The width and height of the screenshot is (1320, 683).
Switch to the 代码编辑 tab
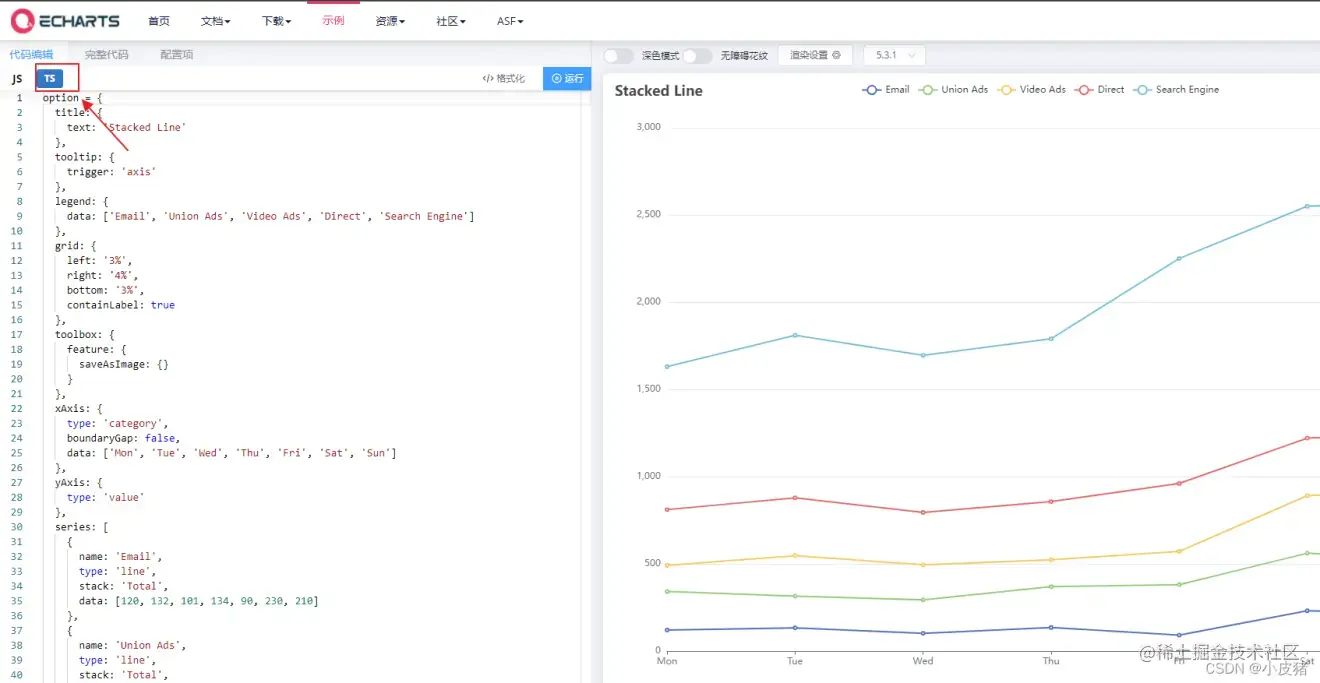[31, 55]
